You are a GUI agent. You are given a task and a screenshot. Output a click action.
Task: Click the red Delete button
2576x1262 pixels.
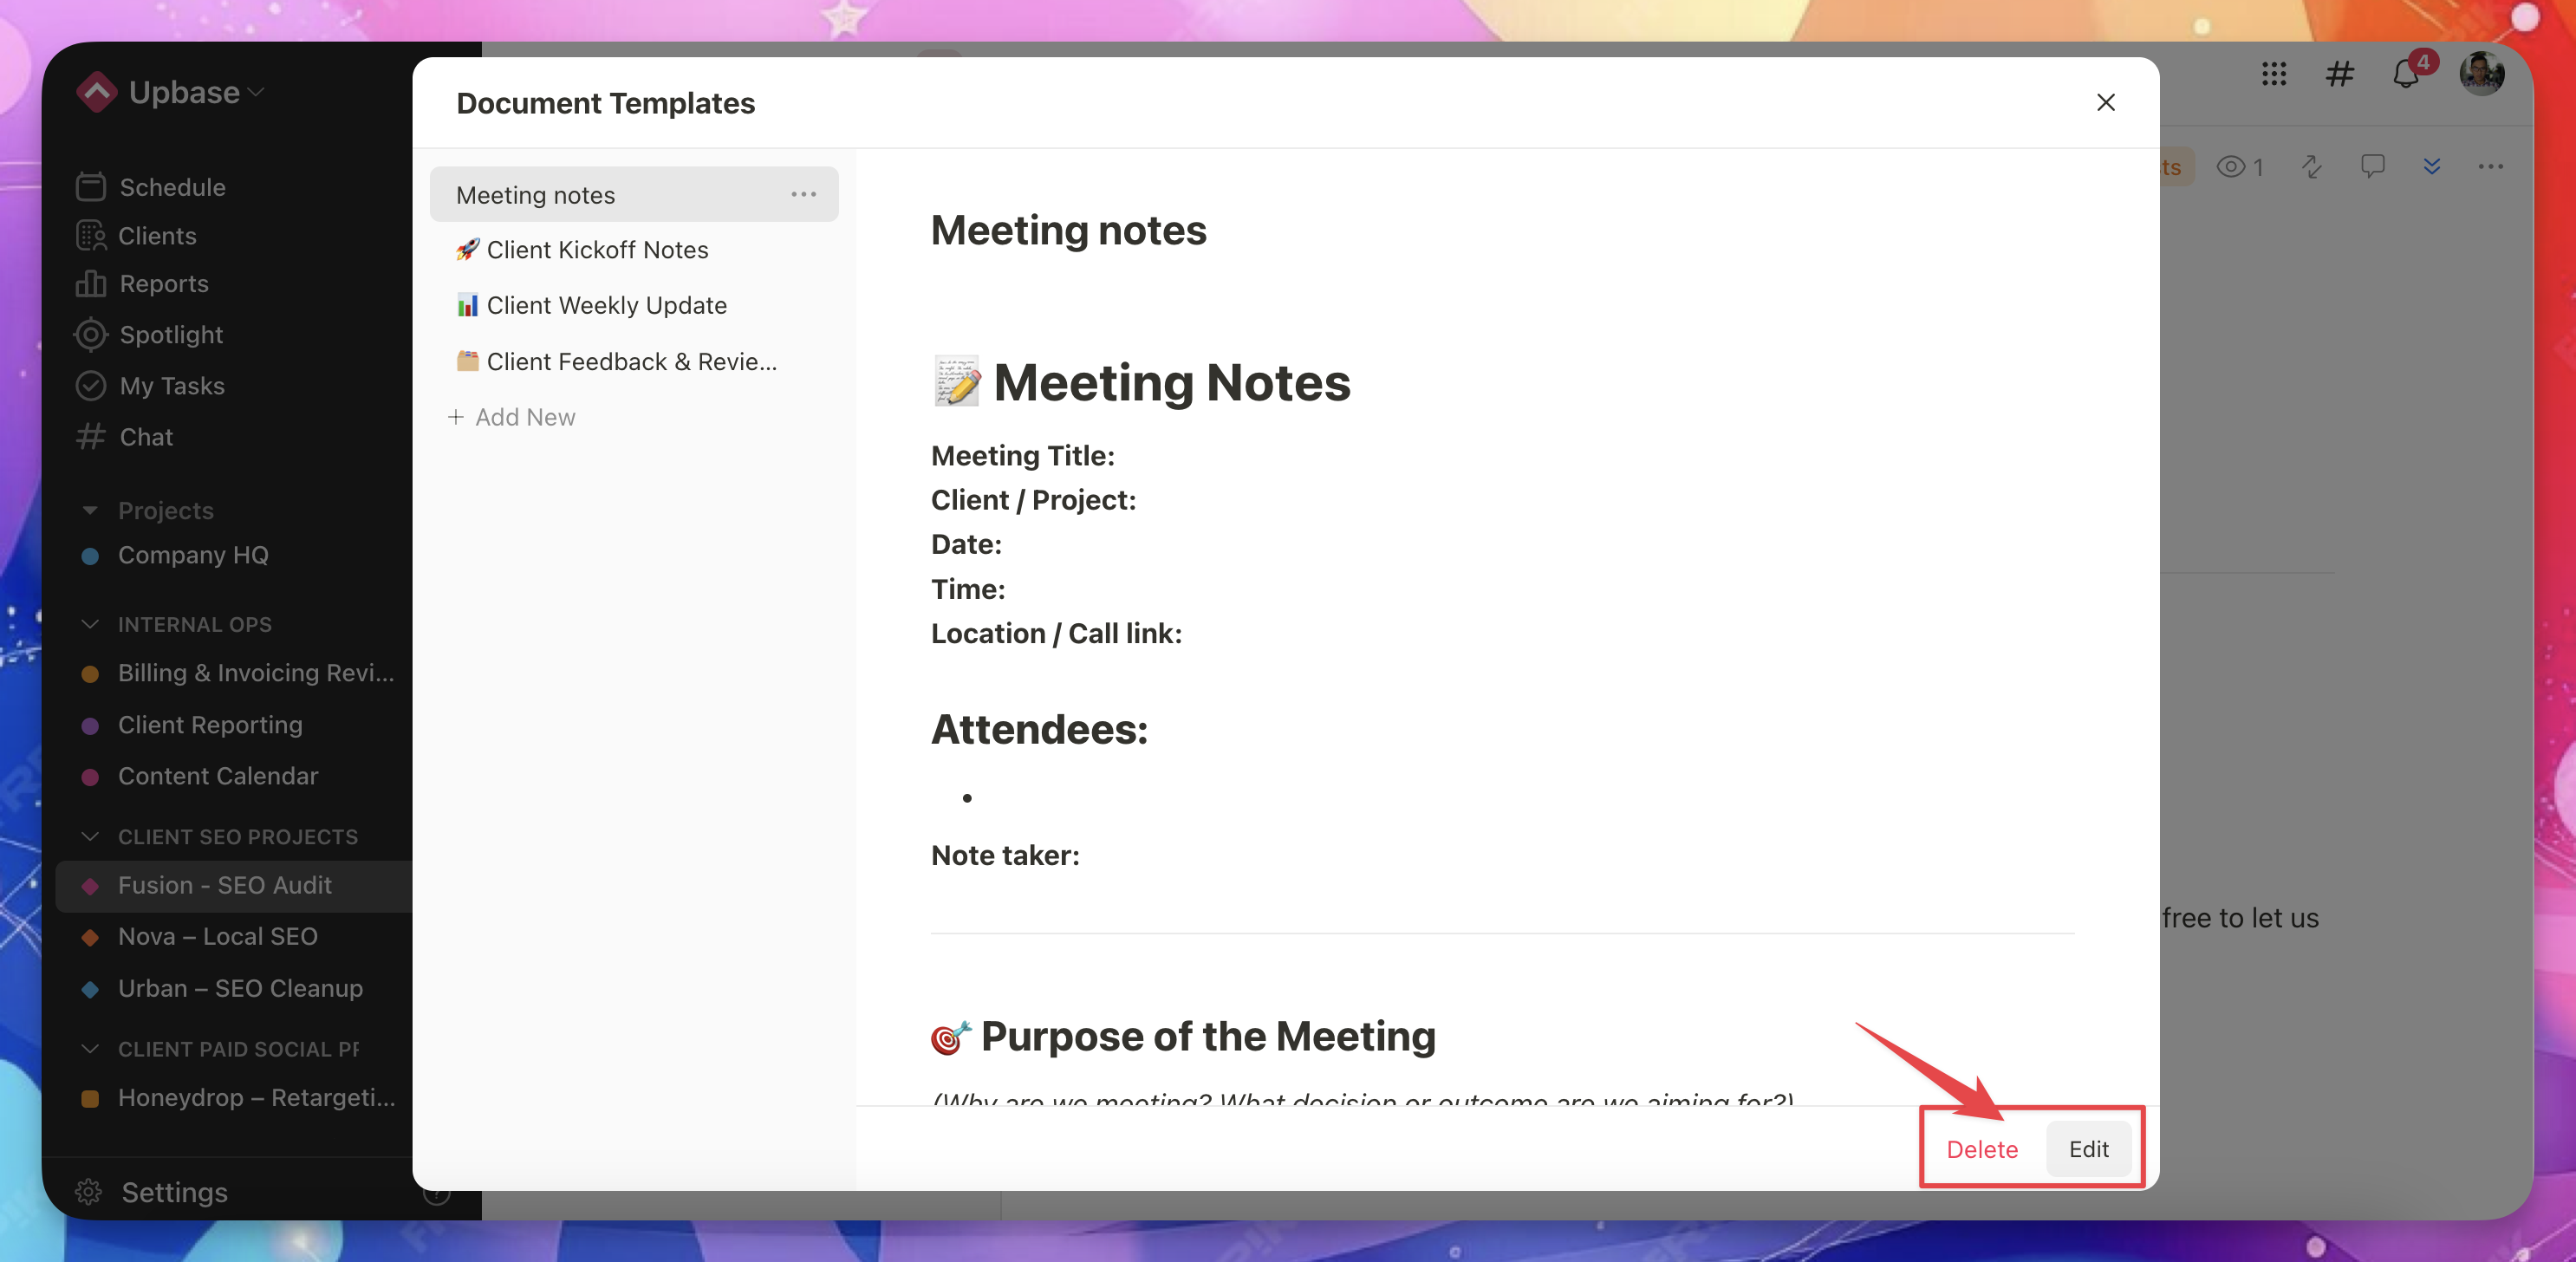point(1981,1149)
